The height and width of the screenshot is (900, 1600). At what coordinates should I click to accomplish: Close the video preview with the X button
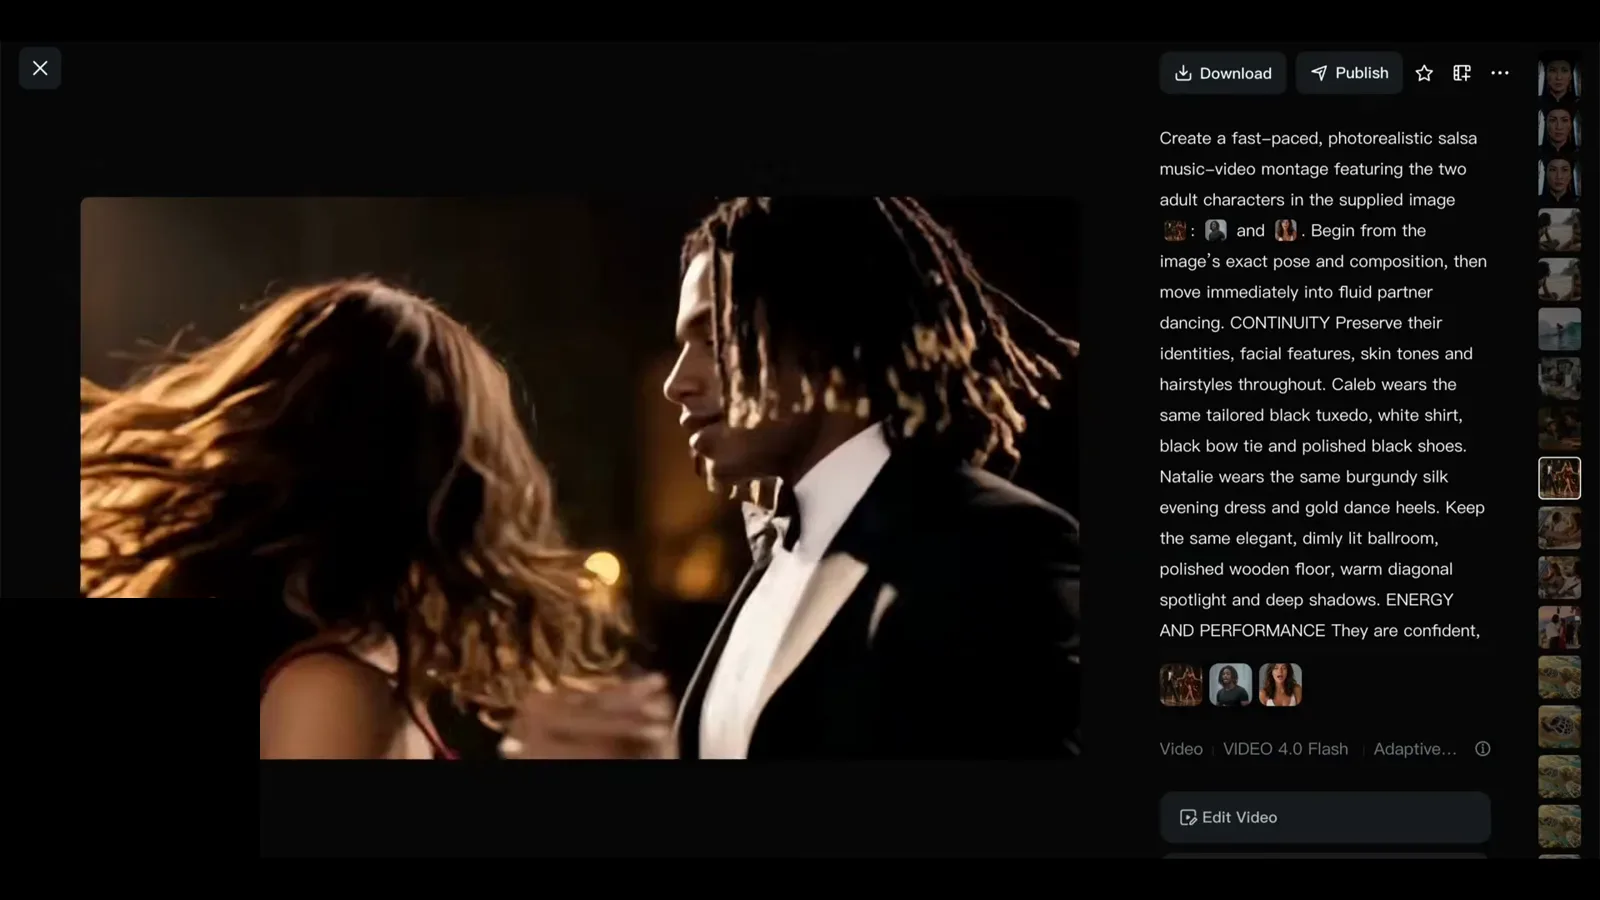40,68
